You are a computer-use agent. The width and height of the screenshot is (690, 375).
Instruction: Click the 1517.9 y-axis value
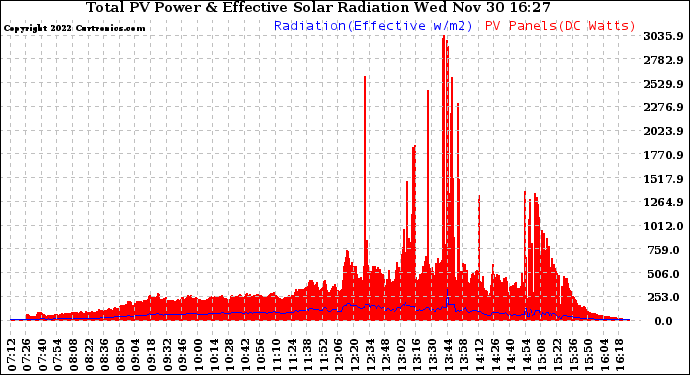[663, 179]
